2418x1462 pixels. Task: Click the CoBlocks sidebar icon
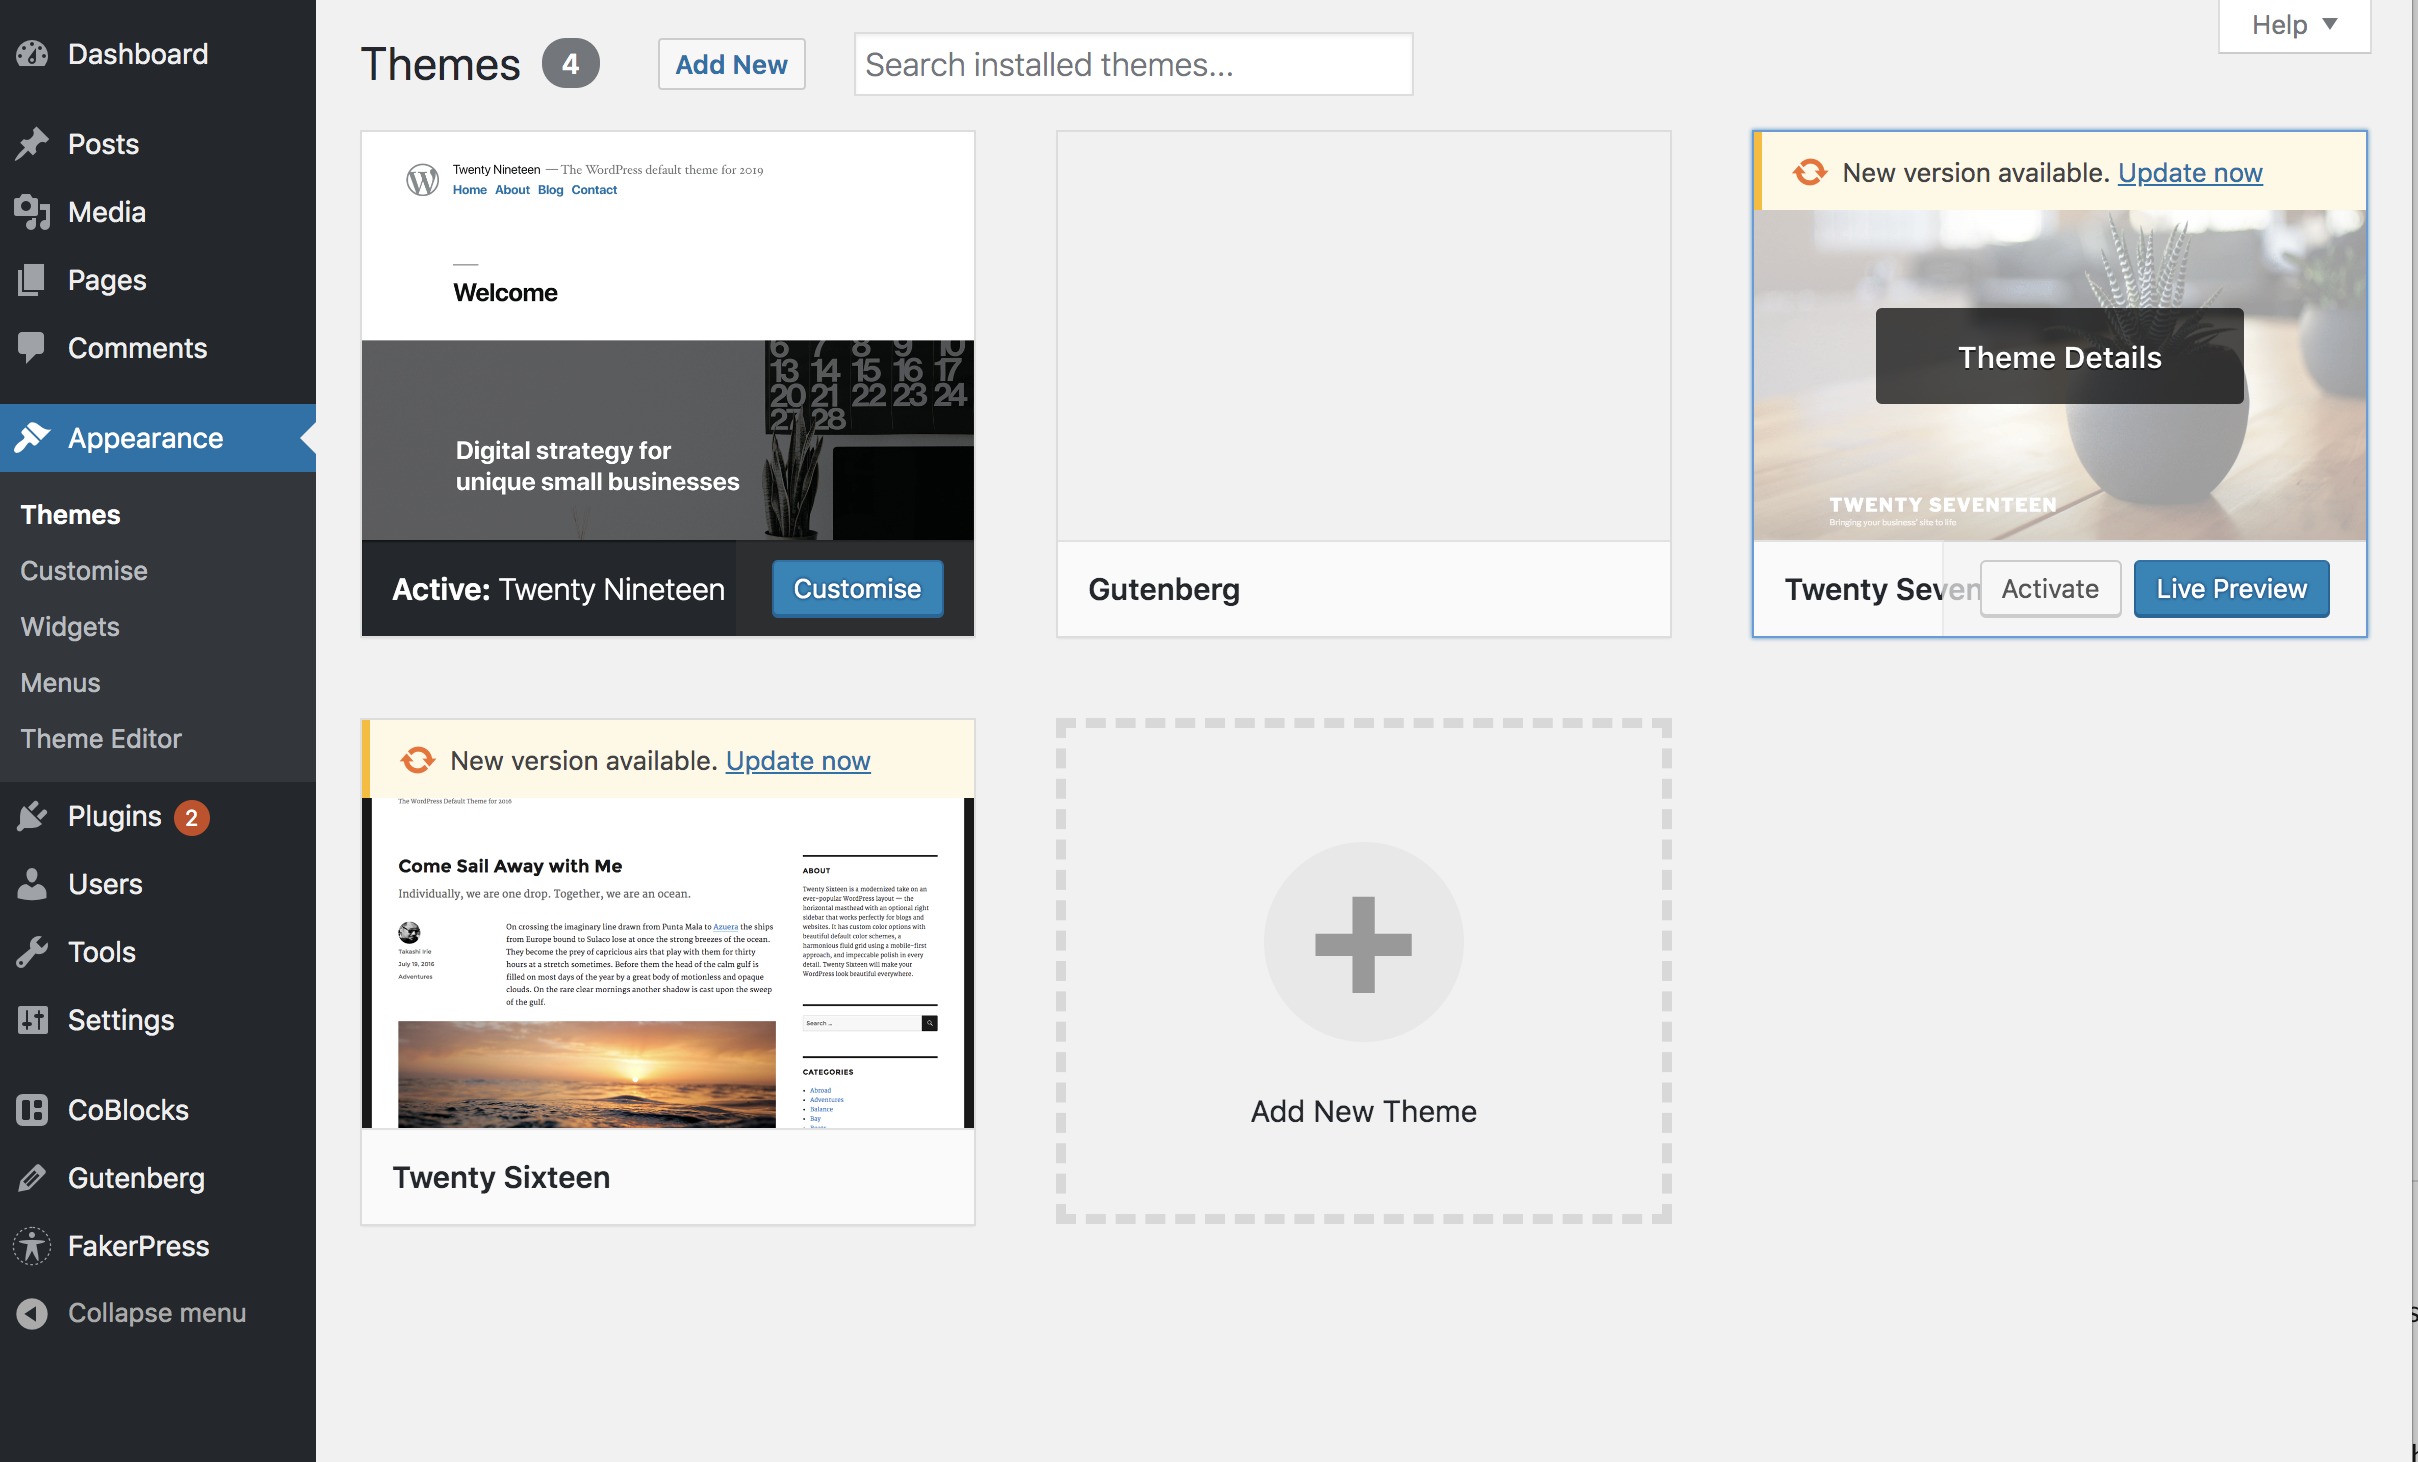click(32, 1110)
